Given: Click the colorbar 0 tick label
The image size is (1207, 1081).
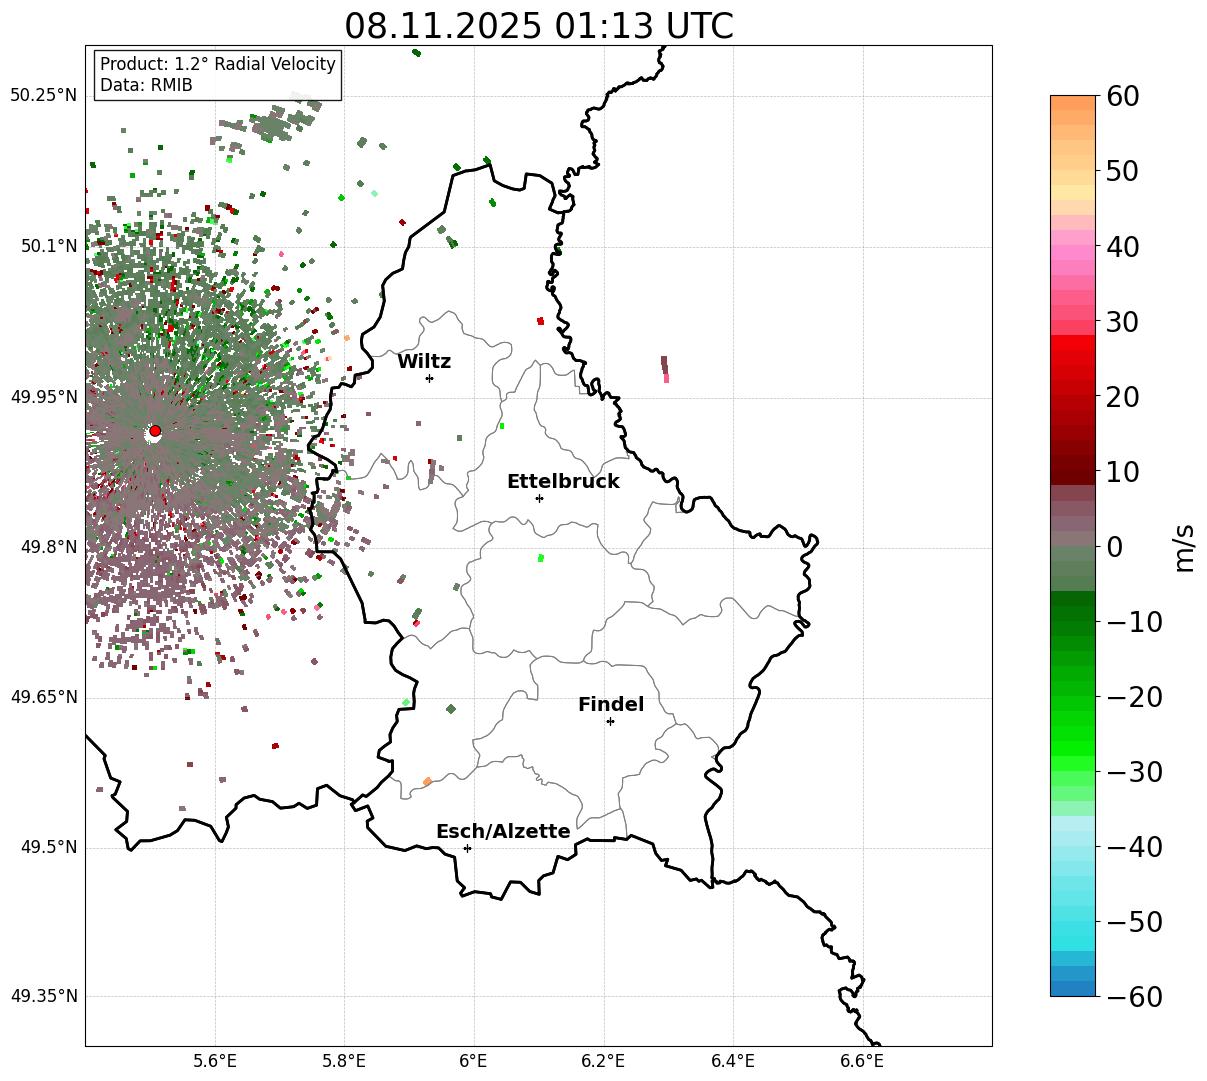Looking at the screenshot, I should [x=1114, y=547].
